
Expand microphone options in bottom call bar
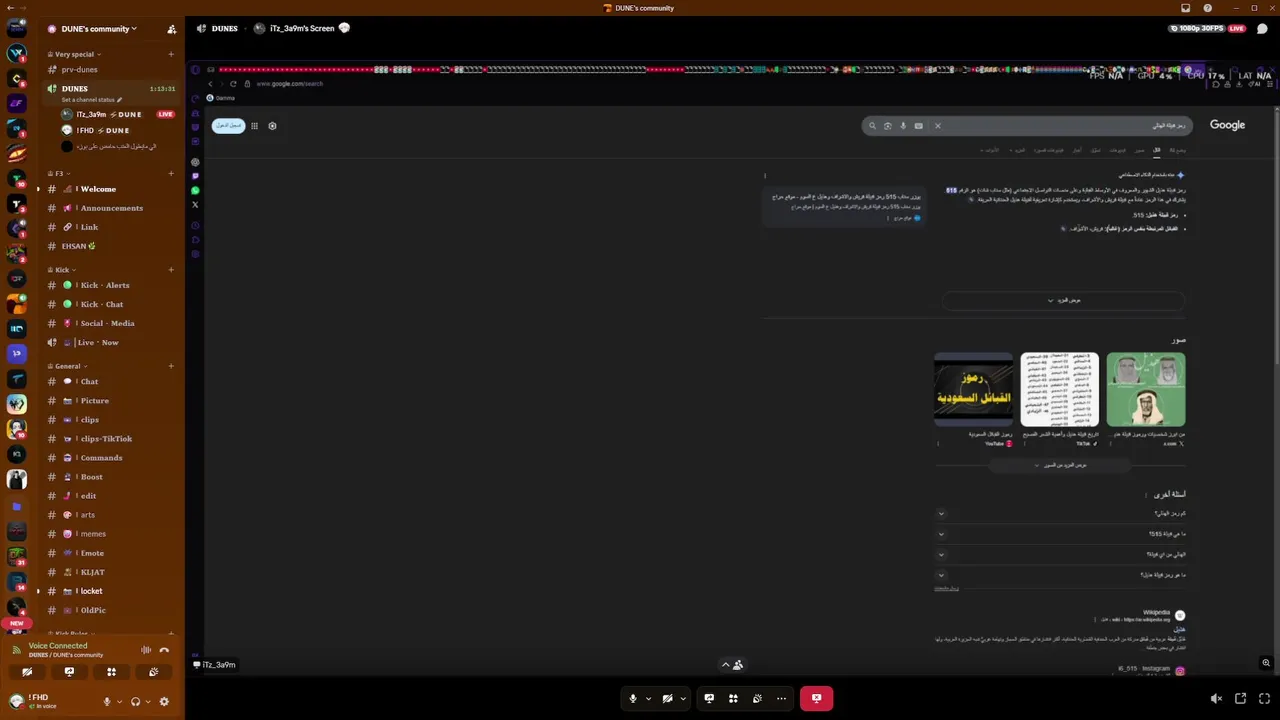pos(648,698)
